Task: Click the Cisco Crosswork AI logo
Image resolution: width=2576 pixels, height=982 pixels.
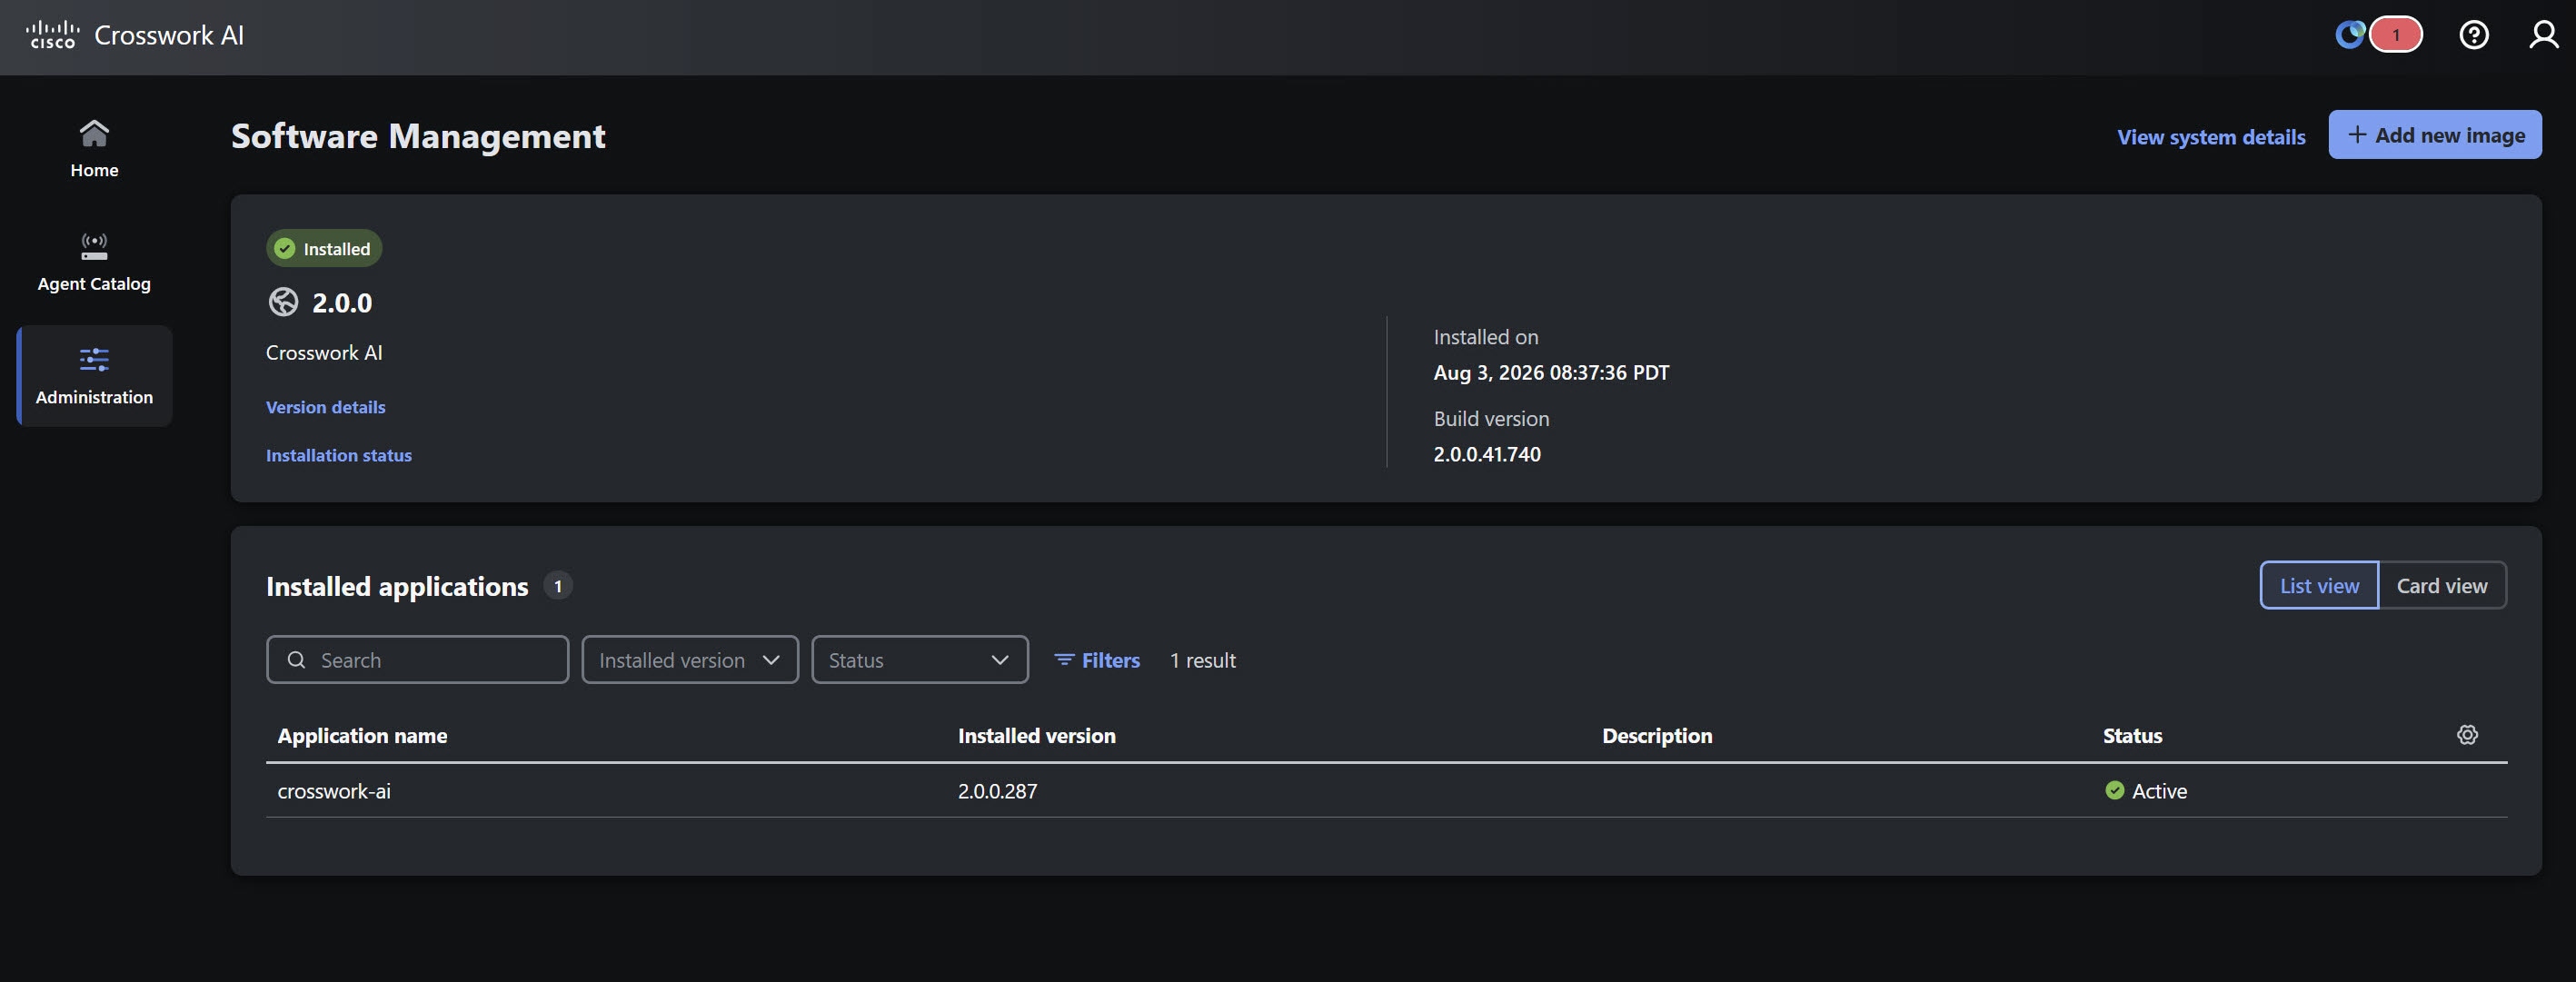Action: [134, 35]
